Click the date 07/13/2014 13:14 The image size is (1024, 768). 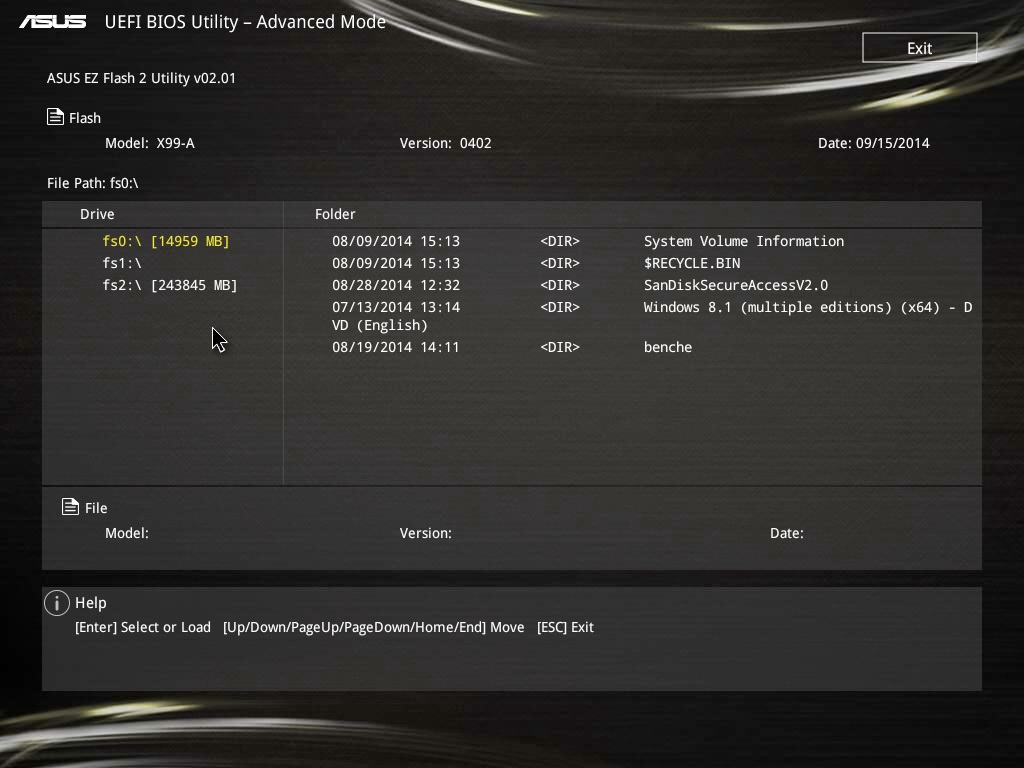coord(396,307)
